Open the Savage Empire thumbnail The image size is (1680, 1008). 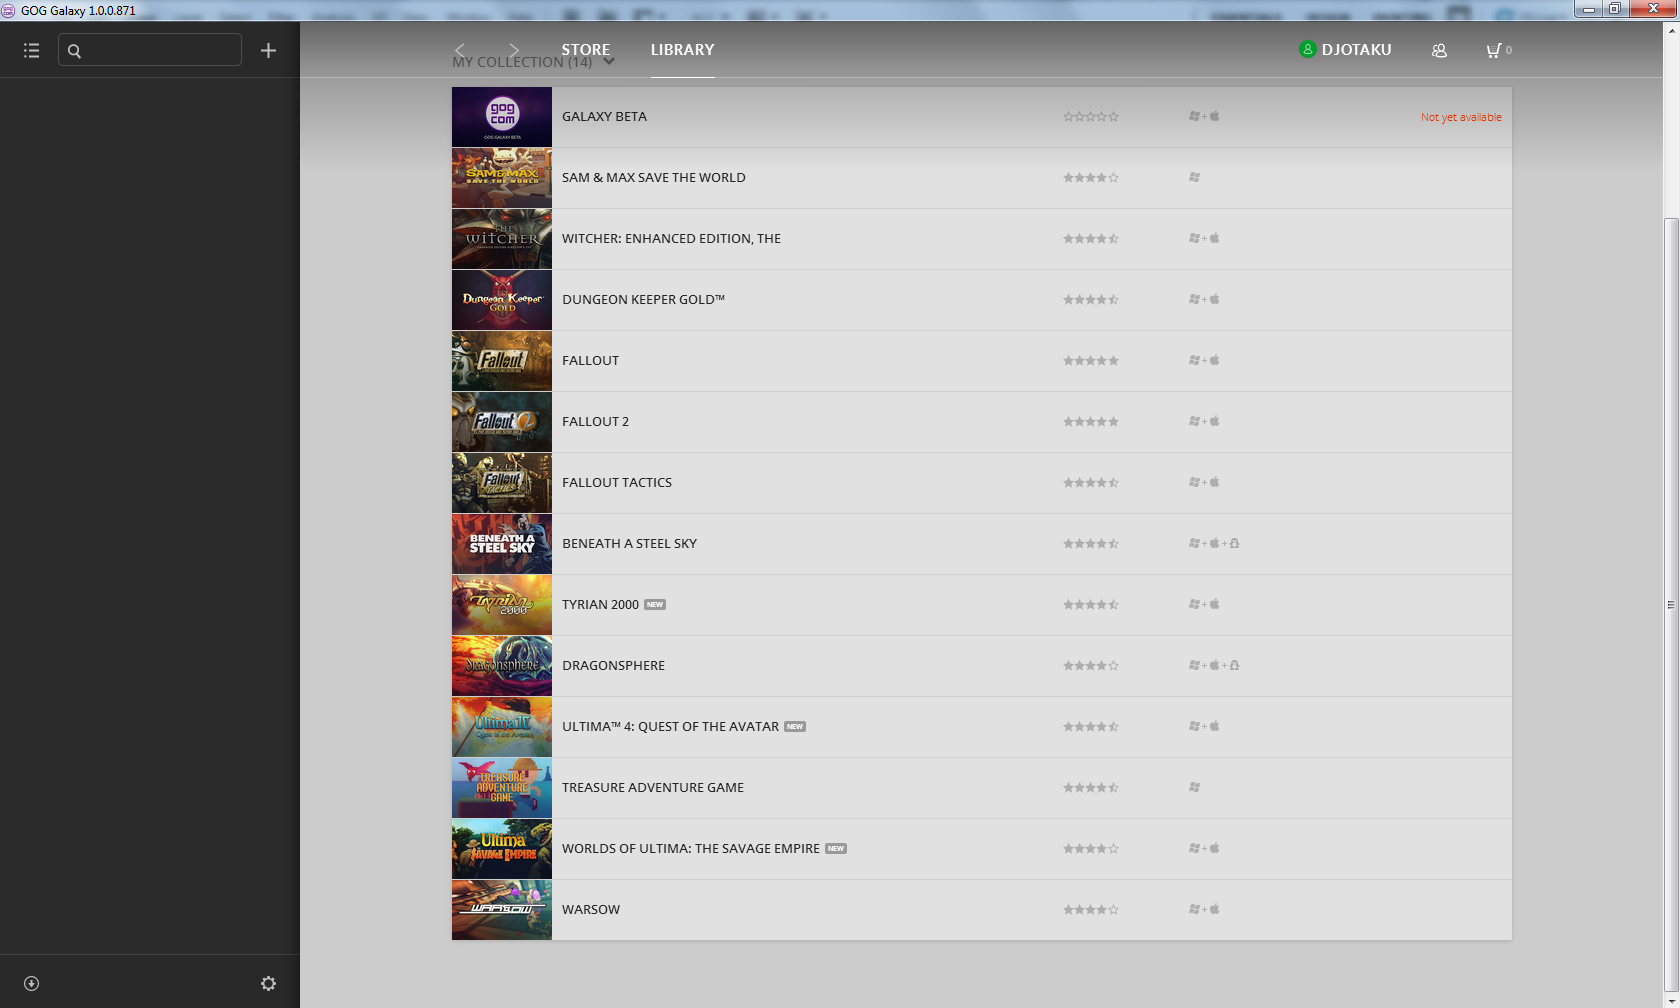[x=502, y=849]
